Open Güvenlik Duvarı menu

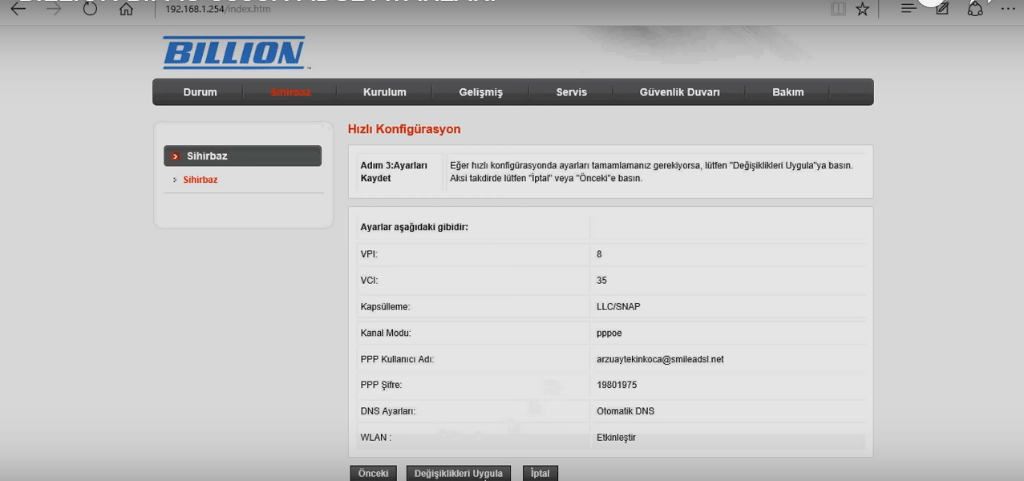pos(679,92)
